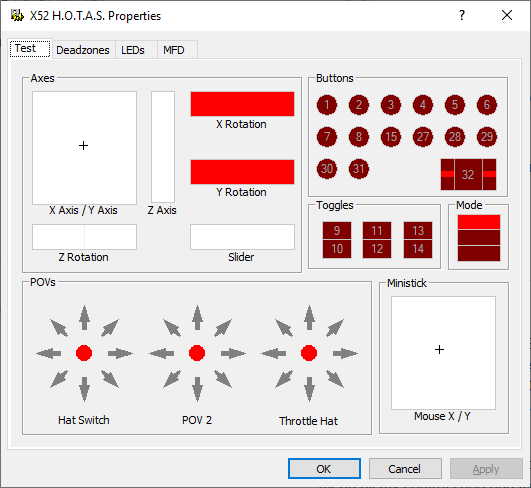The image size is (531, 488).
Task: Click the Throttle Hat down arrow
Action: 309,389
